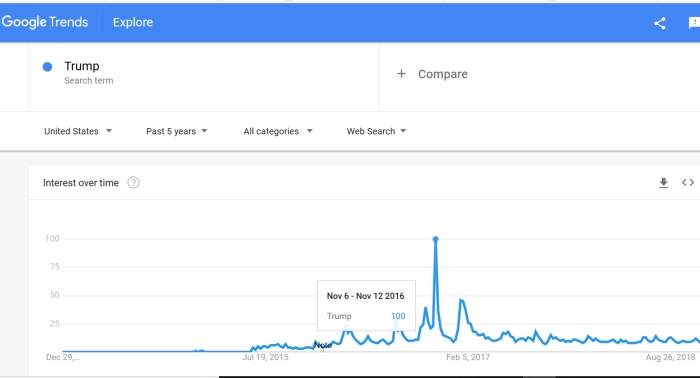This screenshot has height=378, width=700.
Task: Expand the United States region dropdown
Action: (78, 131)
